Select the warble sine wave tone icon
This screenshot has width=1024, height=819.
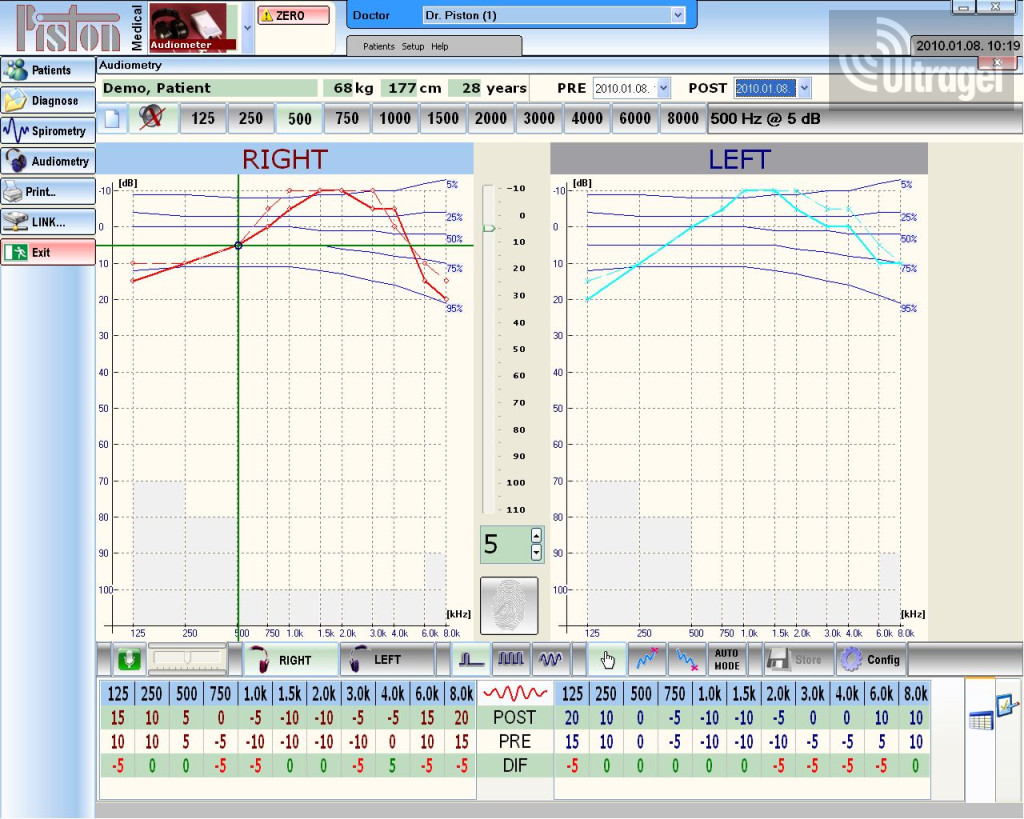pyautogui.click(x=549, y=660)
